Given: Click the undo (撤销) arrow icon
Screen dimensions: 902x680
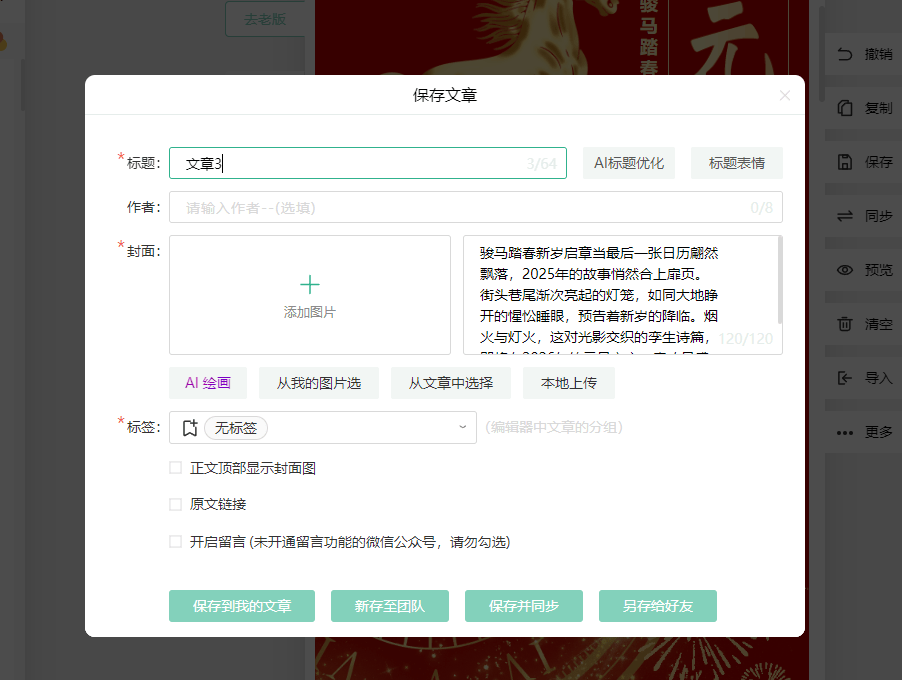Looking at the screenshot, I should (x=845, y=54).
